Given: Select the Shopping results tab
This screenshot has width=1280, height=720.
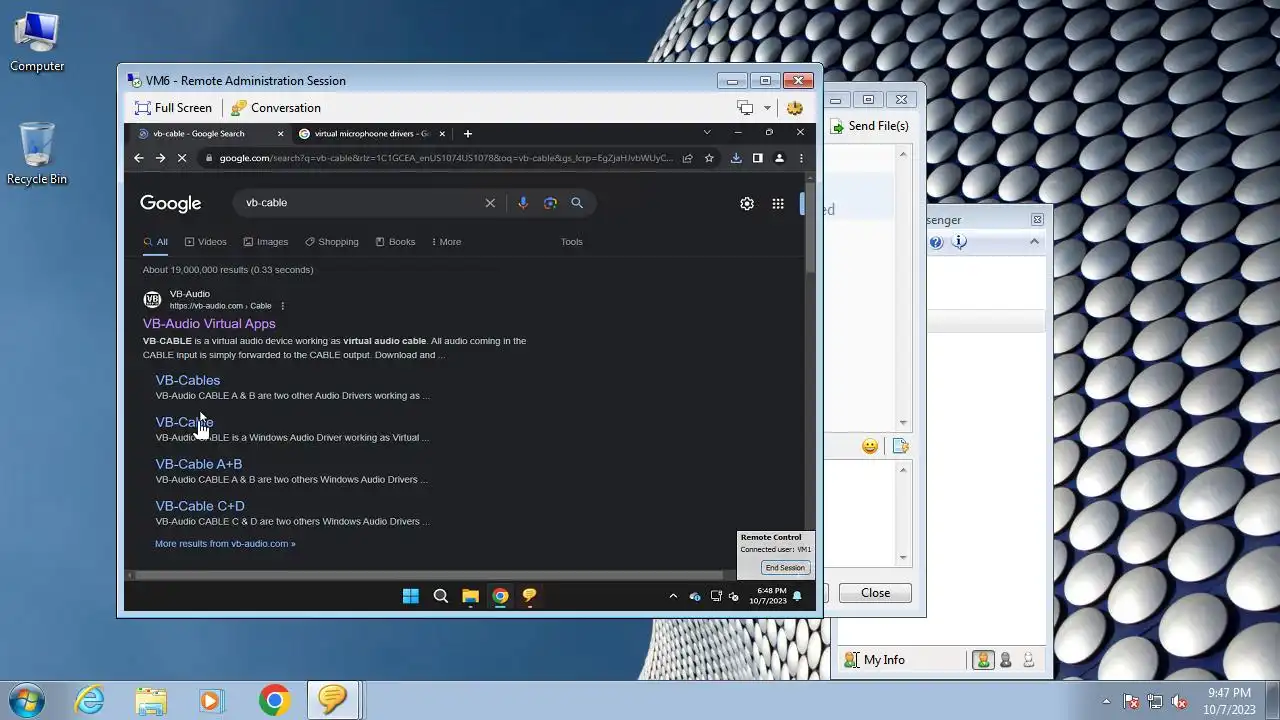Looking at the screenshot, I should coord(332,242).
